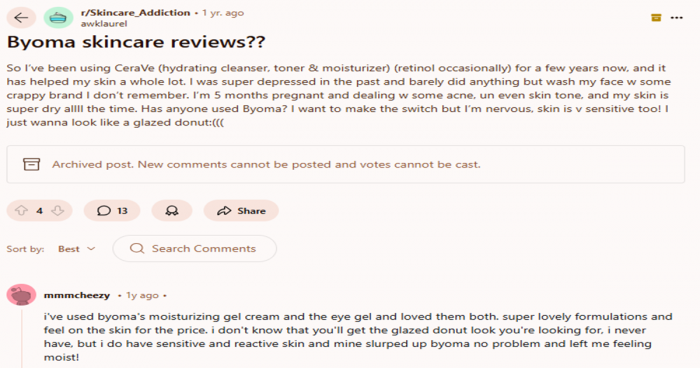Upvote the Byoma skincare post
The image size is (700, 368).
tap(21, 211)
